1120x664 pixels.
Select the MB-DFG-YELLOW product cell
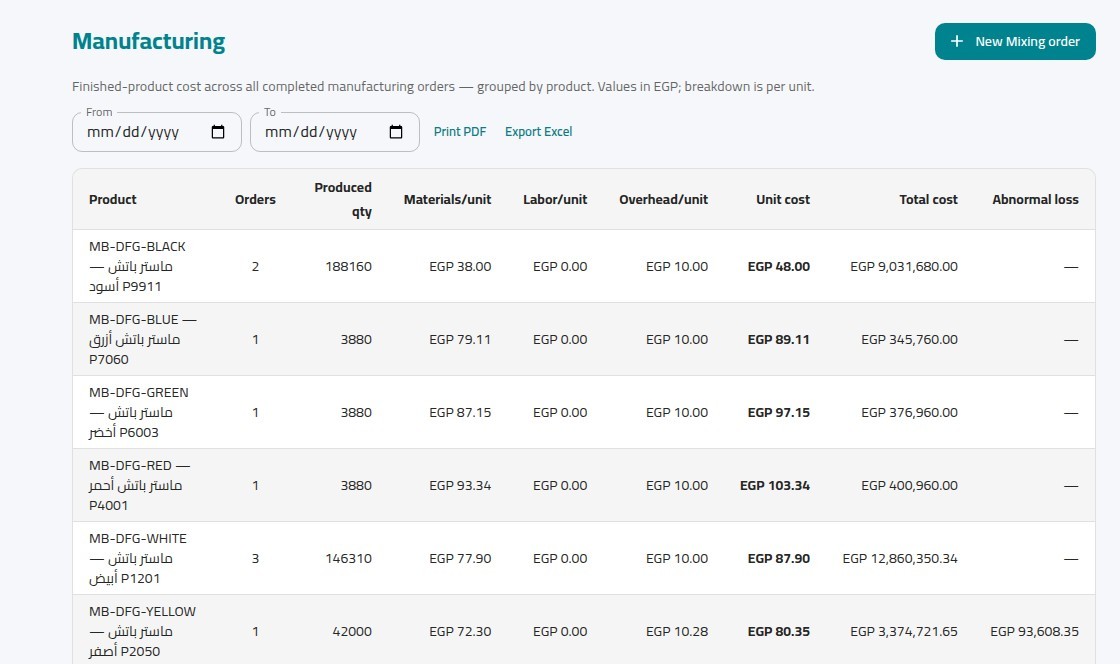pos(145,631)
